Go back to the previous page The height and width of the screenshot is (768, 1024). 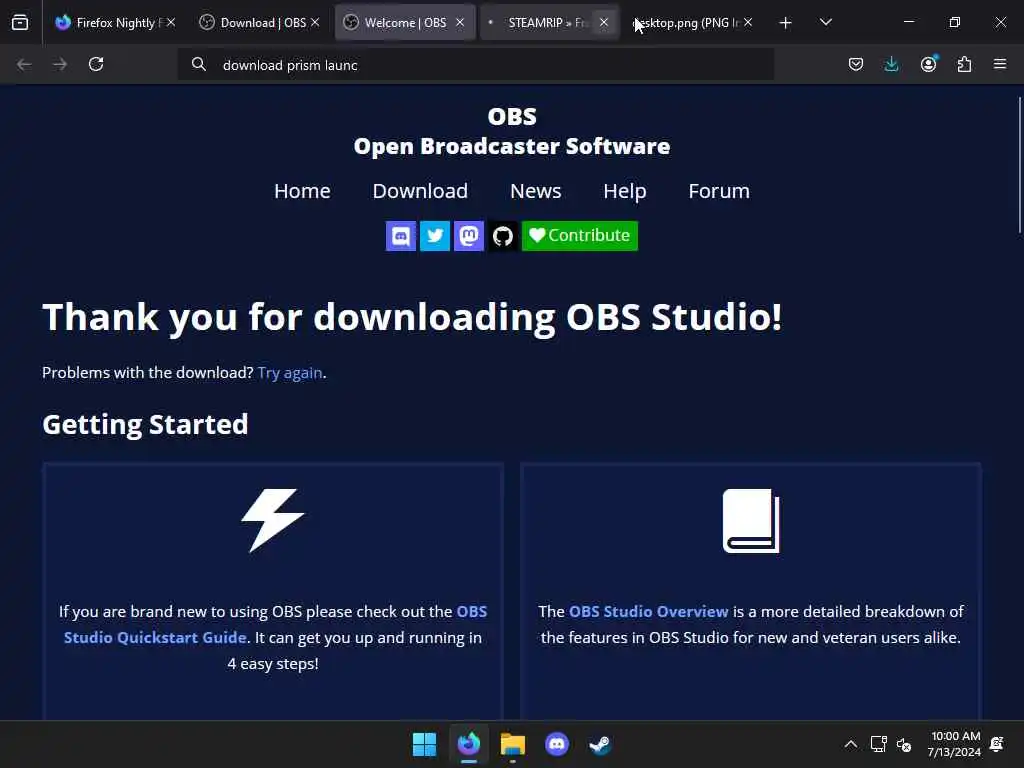(24, 64)
